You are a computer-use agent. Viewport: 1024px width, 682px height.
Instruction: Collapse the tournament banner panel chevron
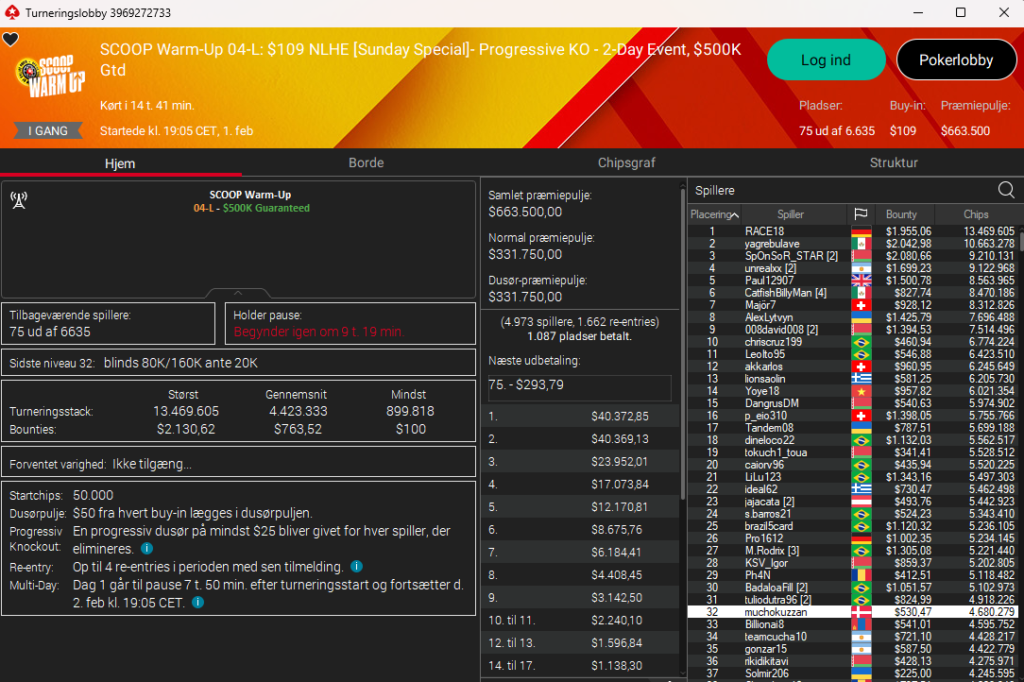pyautogui.click(x=240, y=293)
